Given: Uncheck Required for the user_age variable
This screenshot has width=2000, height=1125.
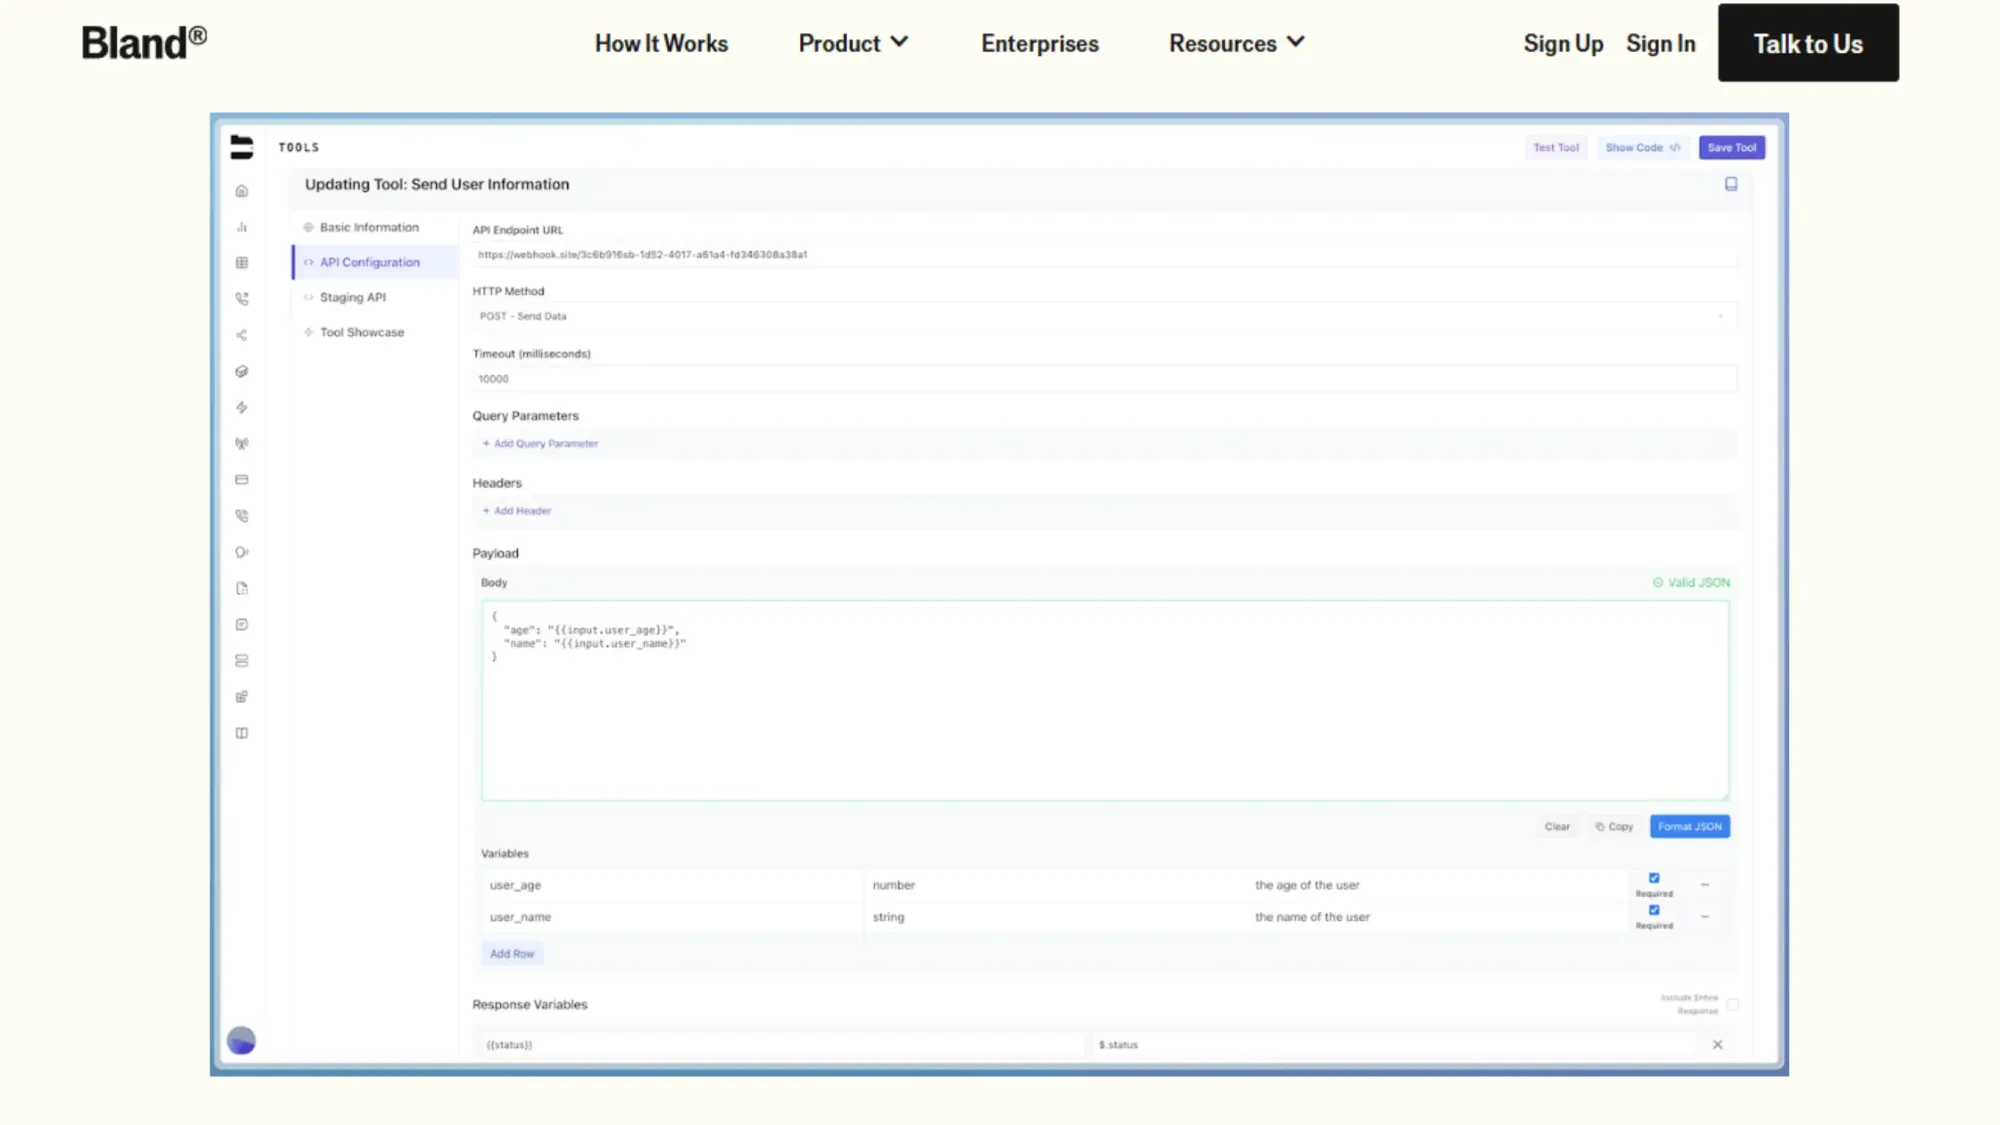Looking at the screenshot, I should 1654,877.
